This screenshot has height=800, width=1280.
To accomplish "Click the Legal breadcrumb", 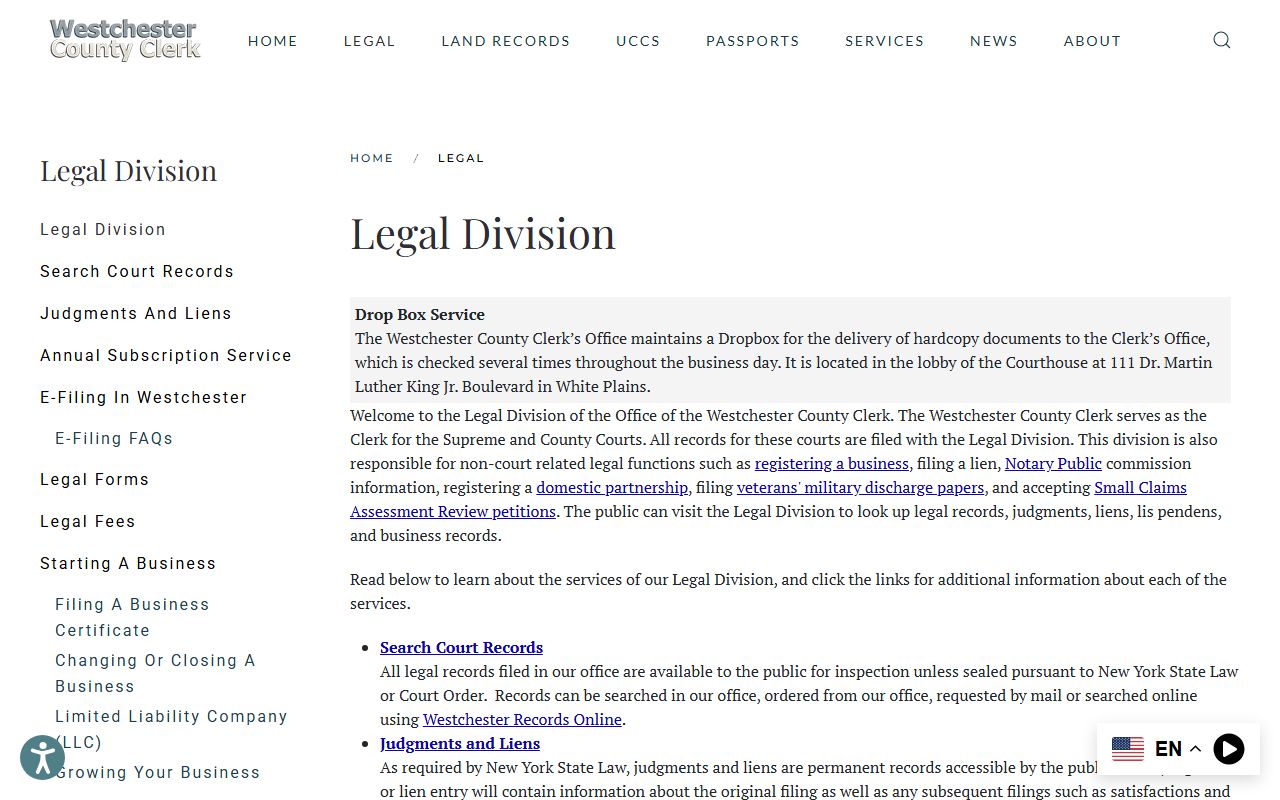I will click(461, 158).
